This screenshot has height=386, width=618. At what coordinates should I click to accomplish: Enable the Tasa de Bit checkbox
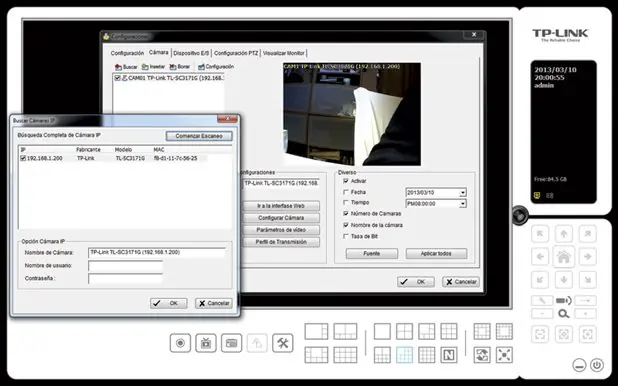[x=346, y=236]
